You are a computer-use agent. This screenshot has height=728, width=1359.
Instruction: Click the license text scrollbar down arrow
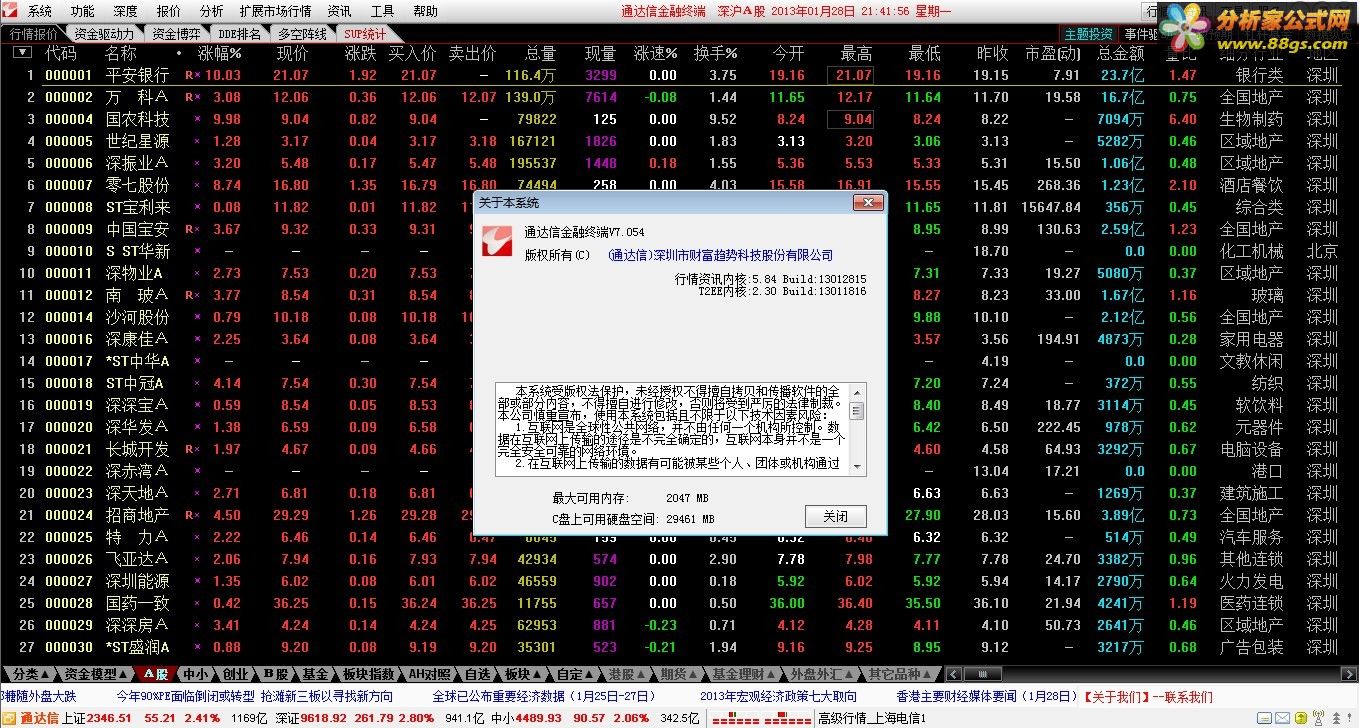[858, 465]
